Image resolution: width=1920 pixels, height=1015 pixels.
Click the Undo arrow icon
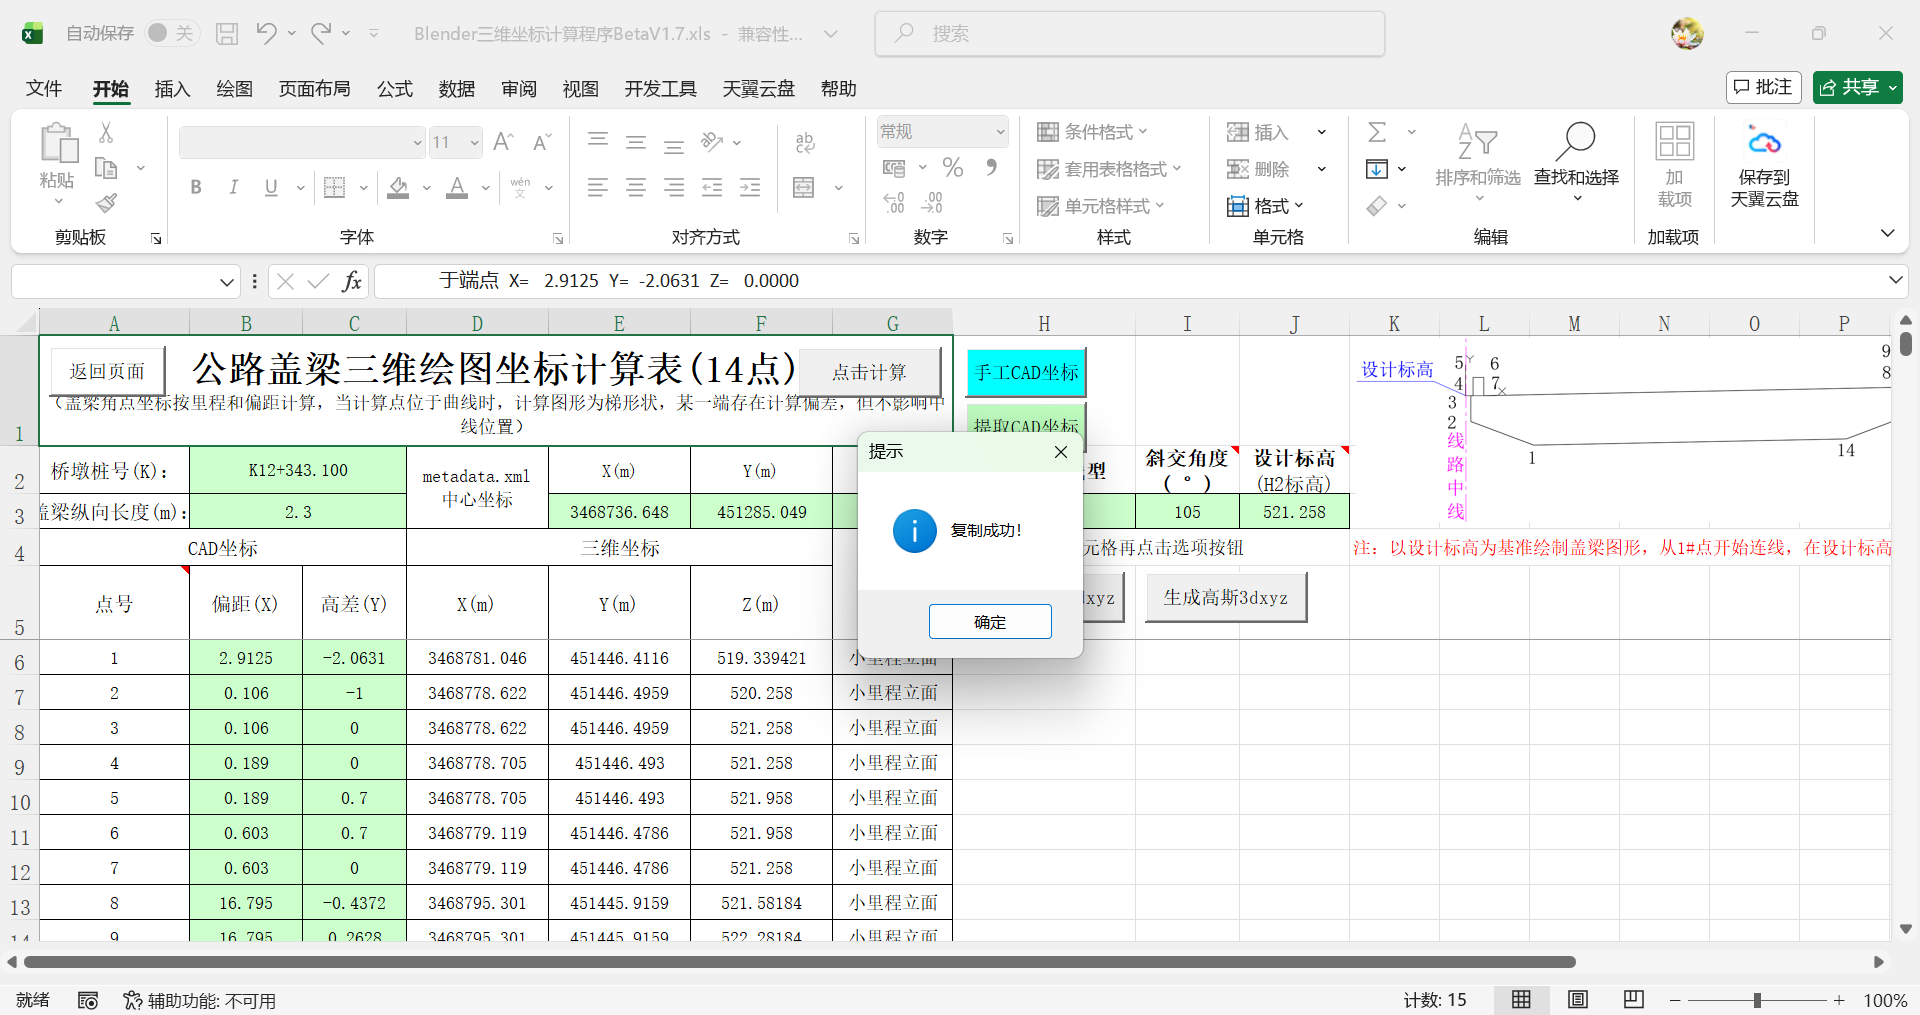[265, 34]
